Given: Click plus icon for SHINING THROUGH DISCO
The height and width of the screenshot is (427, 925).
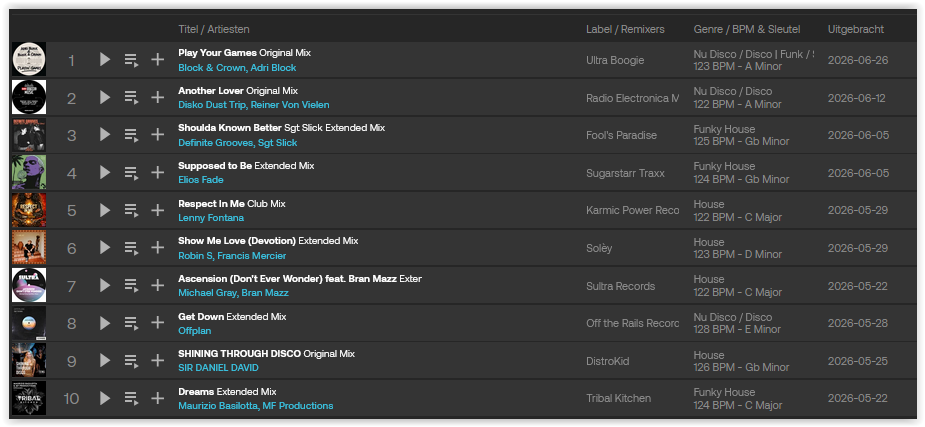Looking at the screenshot, I should click(x=158, y=360).
